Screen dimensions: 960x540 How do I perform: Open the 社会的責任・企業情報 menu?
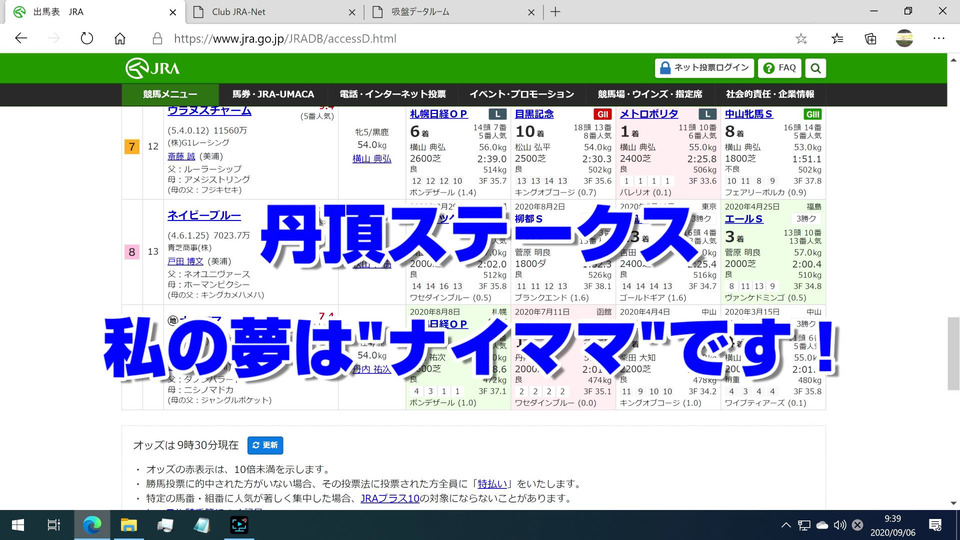770,94
